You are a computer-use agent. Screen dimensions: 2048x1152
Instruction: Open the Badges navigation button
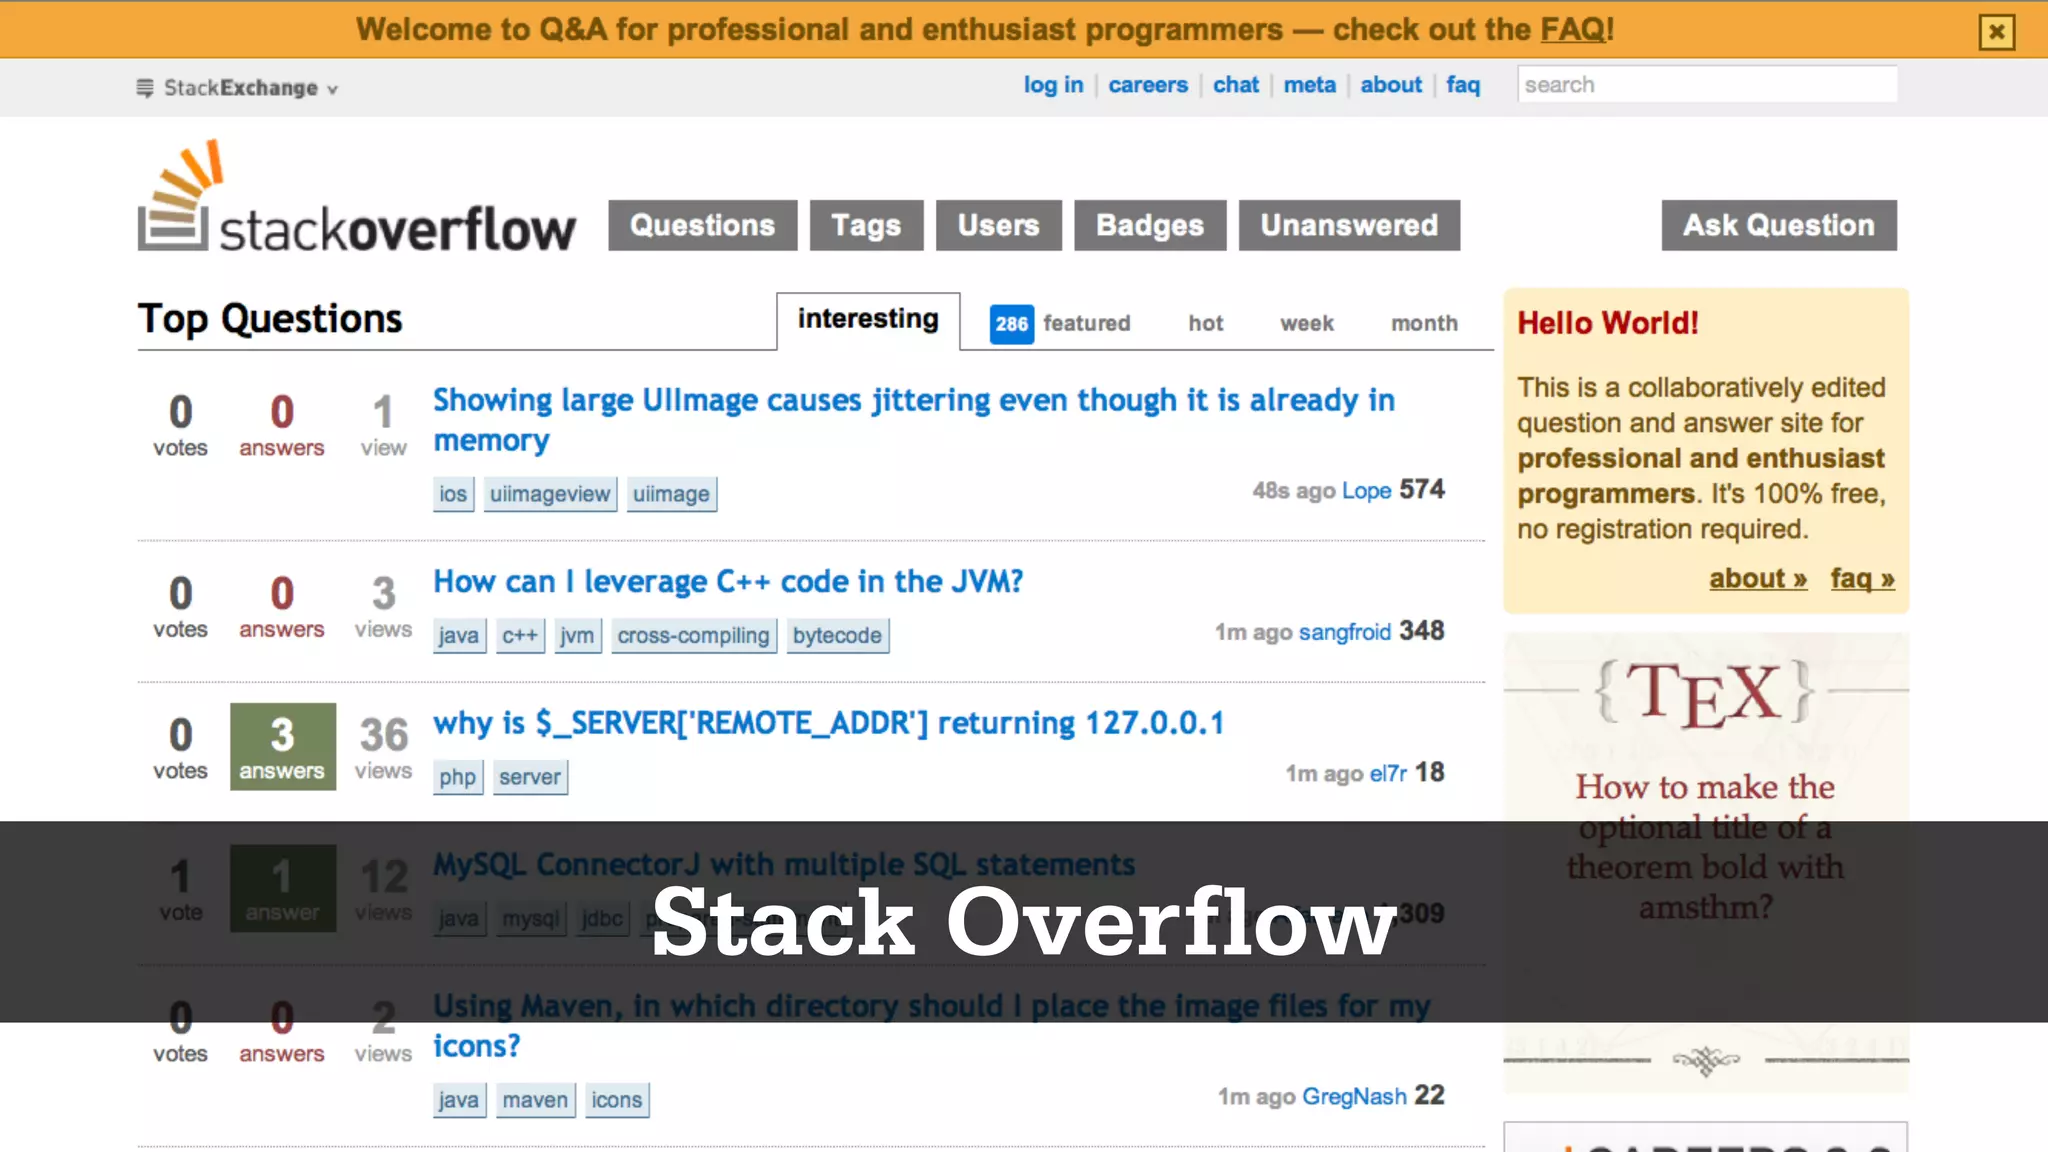pos(1150,225)
